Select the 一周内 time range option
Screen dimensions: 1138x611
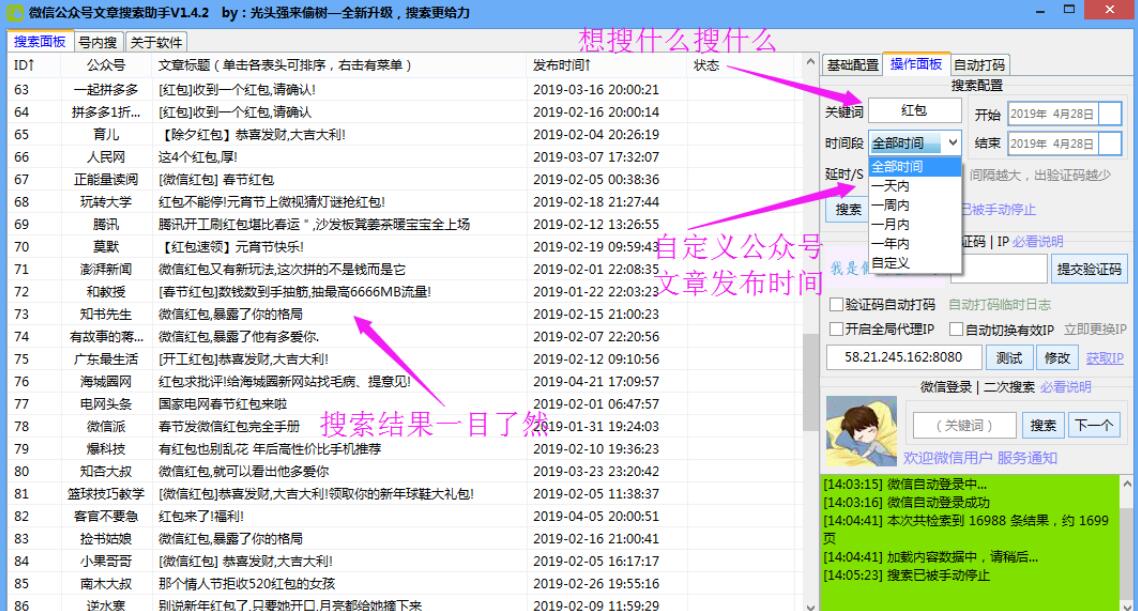coord(914,205)
